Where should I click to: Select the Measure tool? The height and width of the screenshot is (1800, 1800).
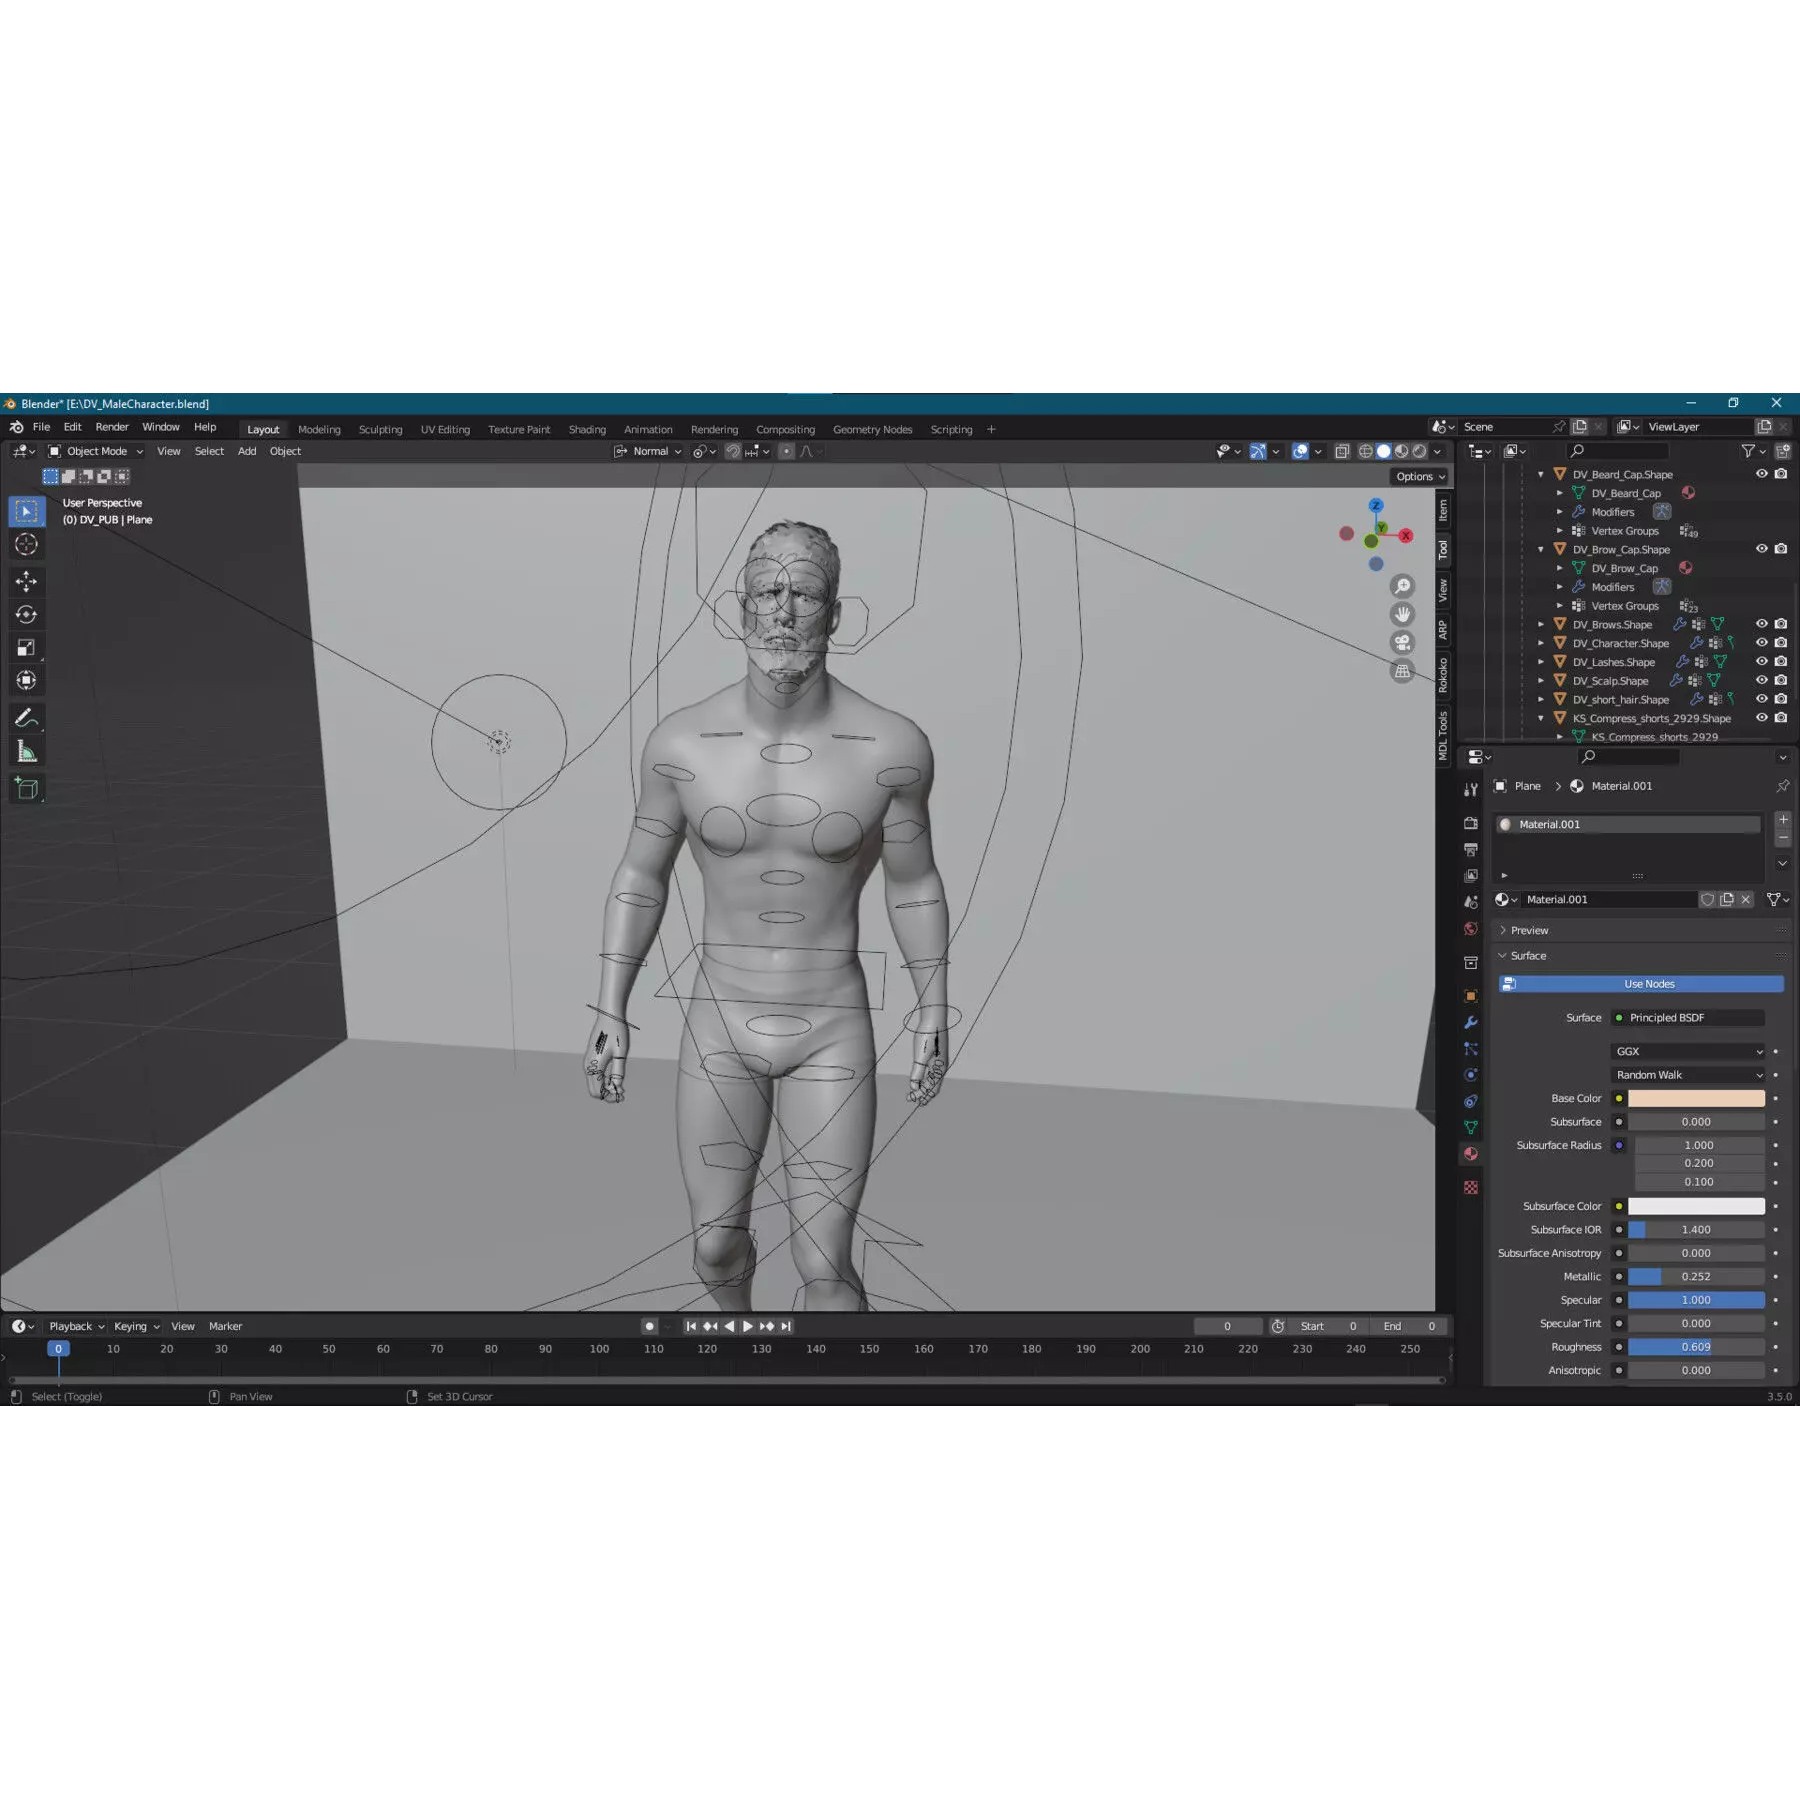(x=27, y=749)
